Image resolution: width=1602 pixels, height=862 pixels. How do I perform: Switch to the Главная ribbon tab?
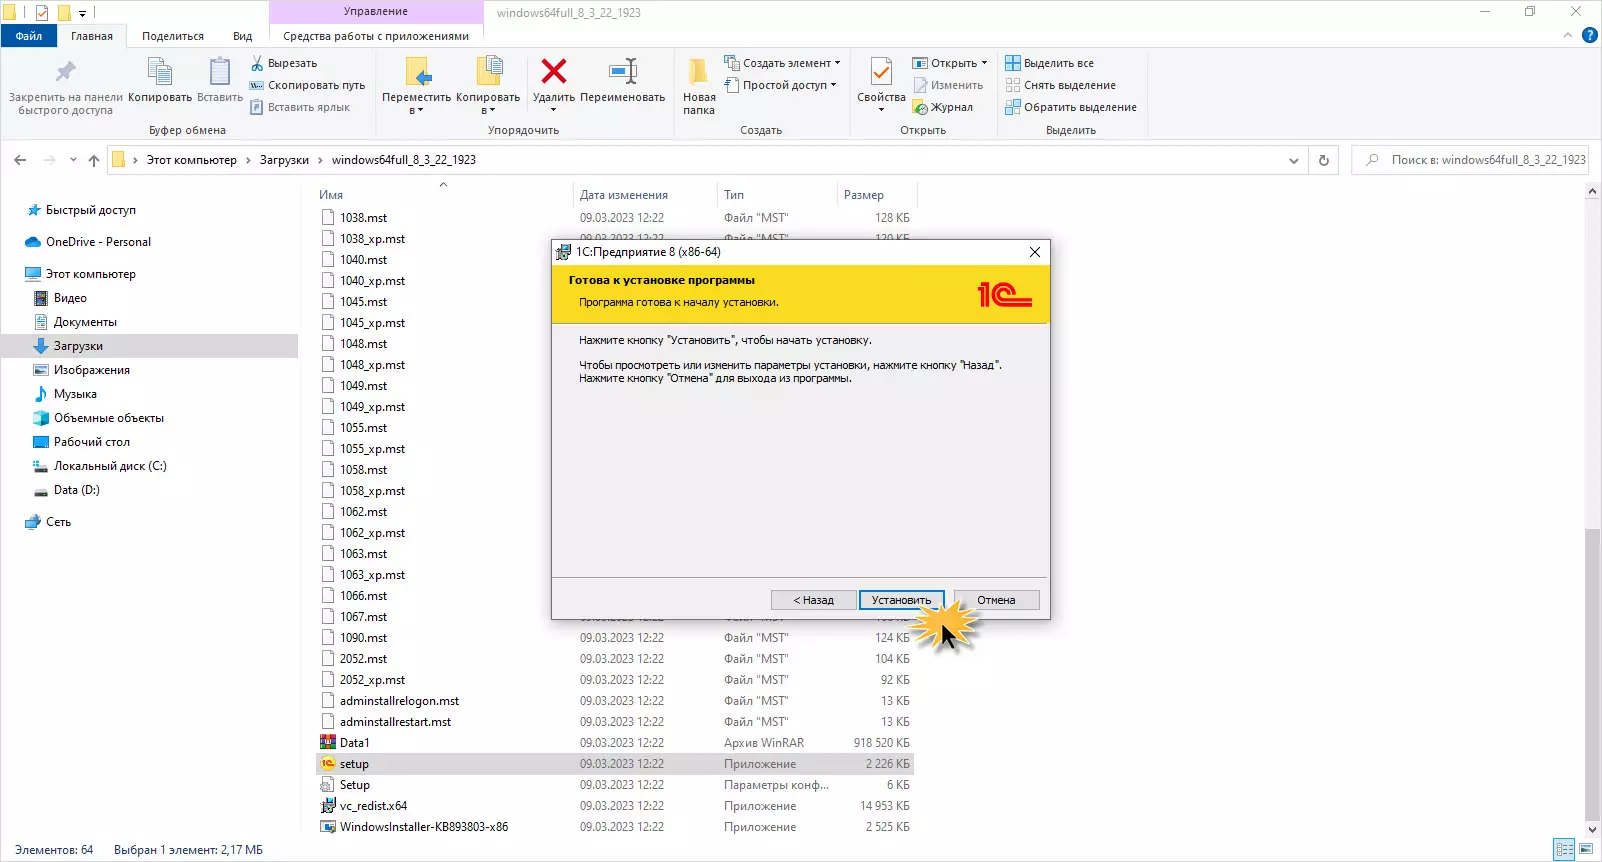click(92, 36)
